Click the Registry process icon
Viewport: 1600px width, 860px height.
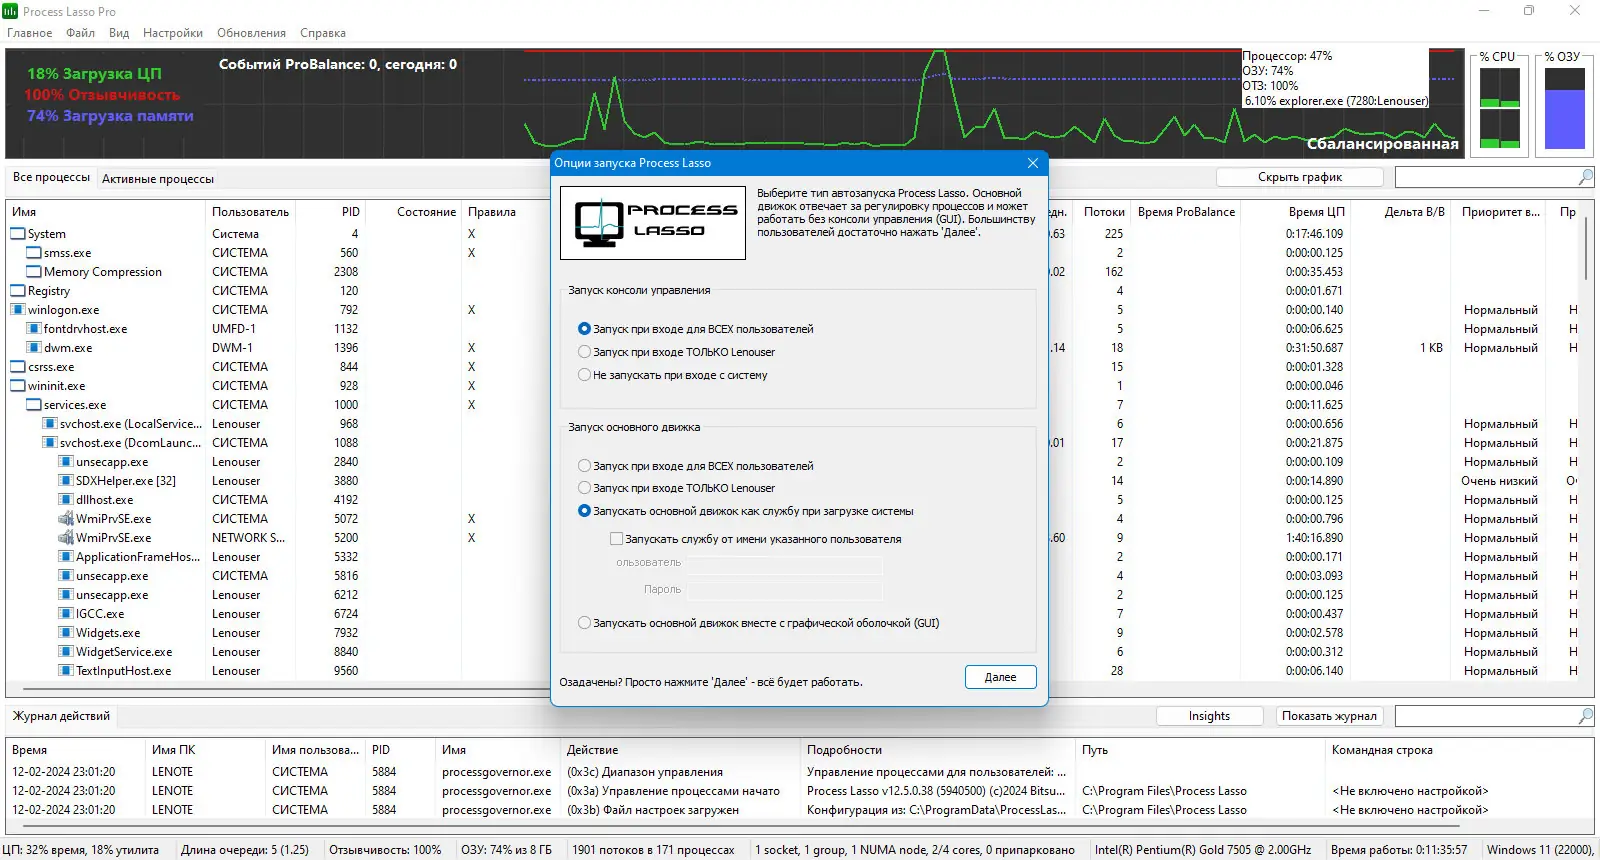coord(18,291)
